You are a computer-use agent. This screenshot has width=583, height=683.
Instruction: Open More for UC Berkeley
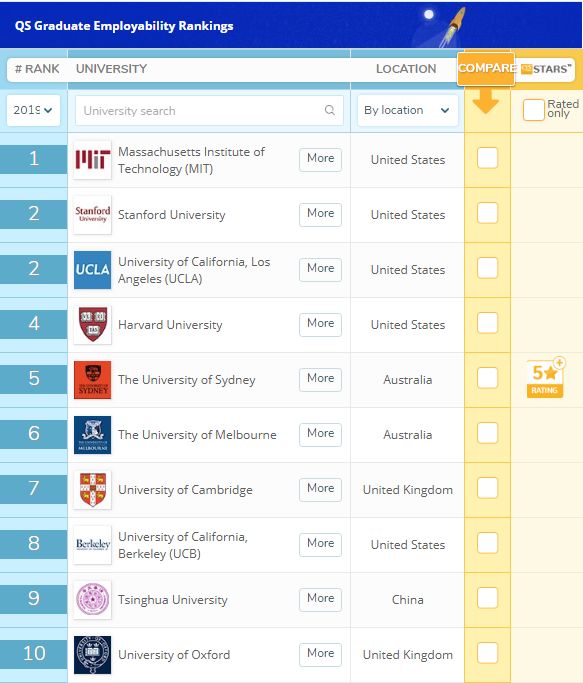(x=320, y=544)
